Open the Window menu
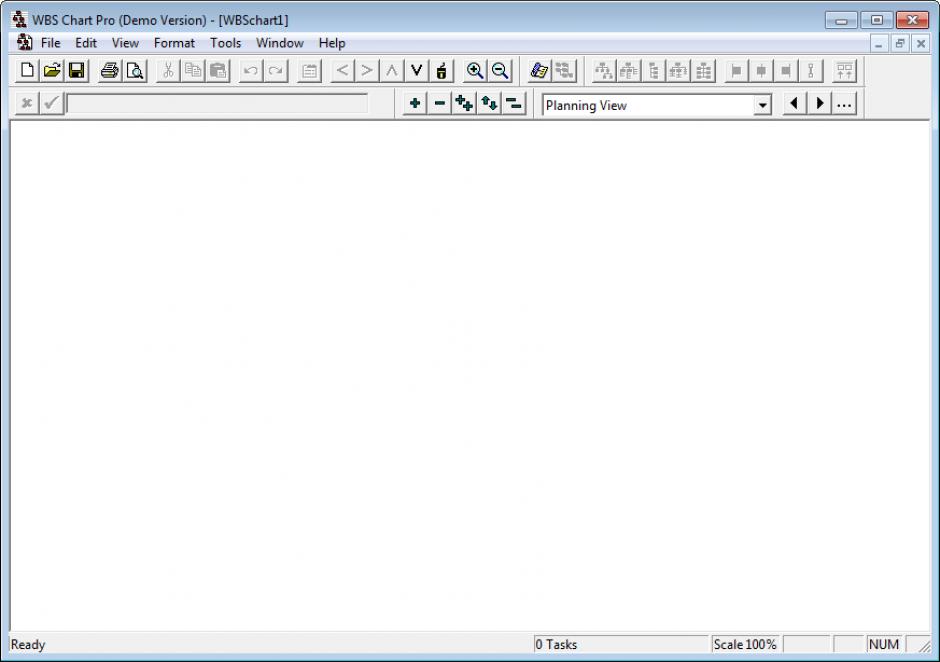The image size is (940, 662). [280, 43]
